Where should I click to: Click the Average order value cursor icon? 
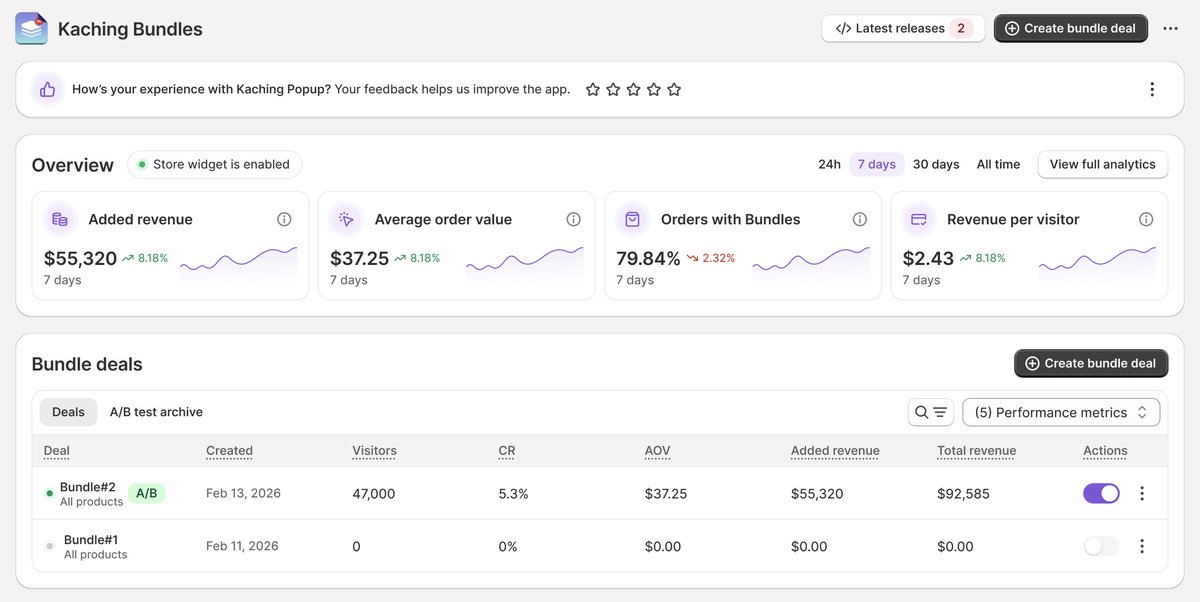point(347,219)
